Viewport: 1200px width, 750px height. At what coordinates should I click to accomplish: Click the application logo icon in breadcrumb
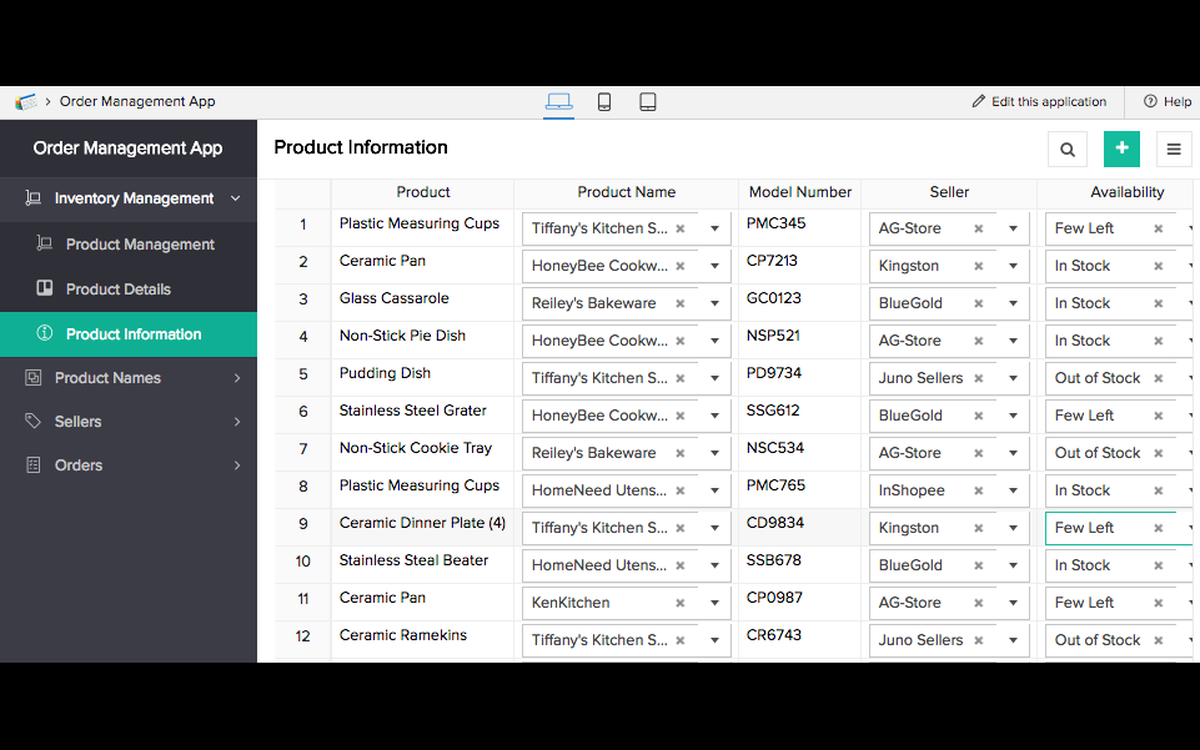[x=26, y=101]
